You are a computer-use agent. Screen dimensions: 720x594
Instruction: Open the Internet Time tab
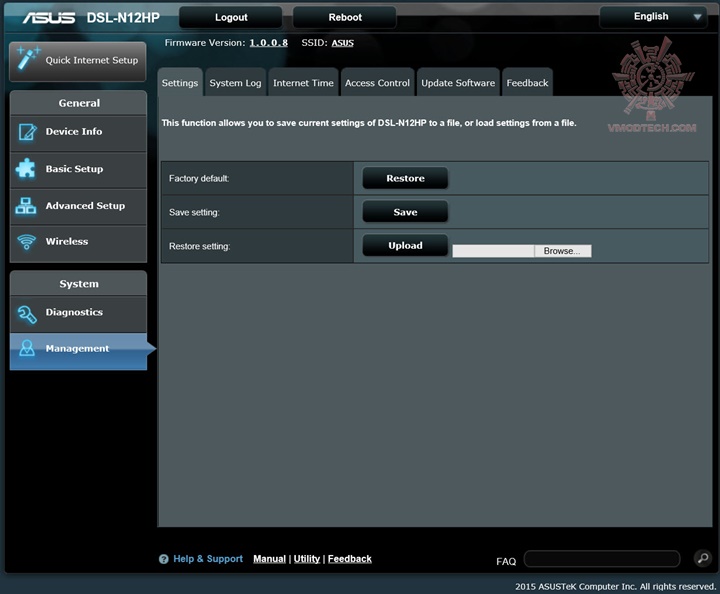[x=303, y=83]
